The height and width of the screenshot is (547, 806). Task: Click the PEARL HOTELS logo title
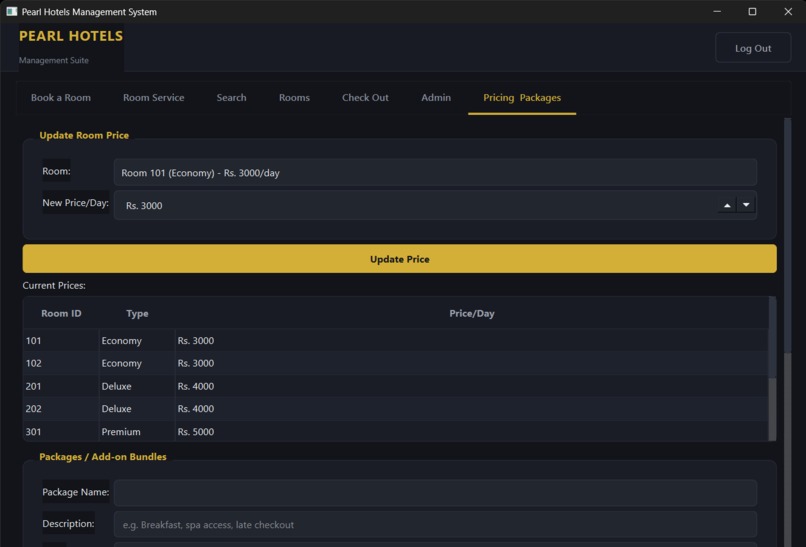click(71, 36)
